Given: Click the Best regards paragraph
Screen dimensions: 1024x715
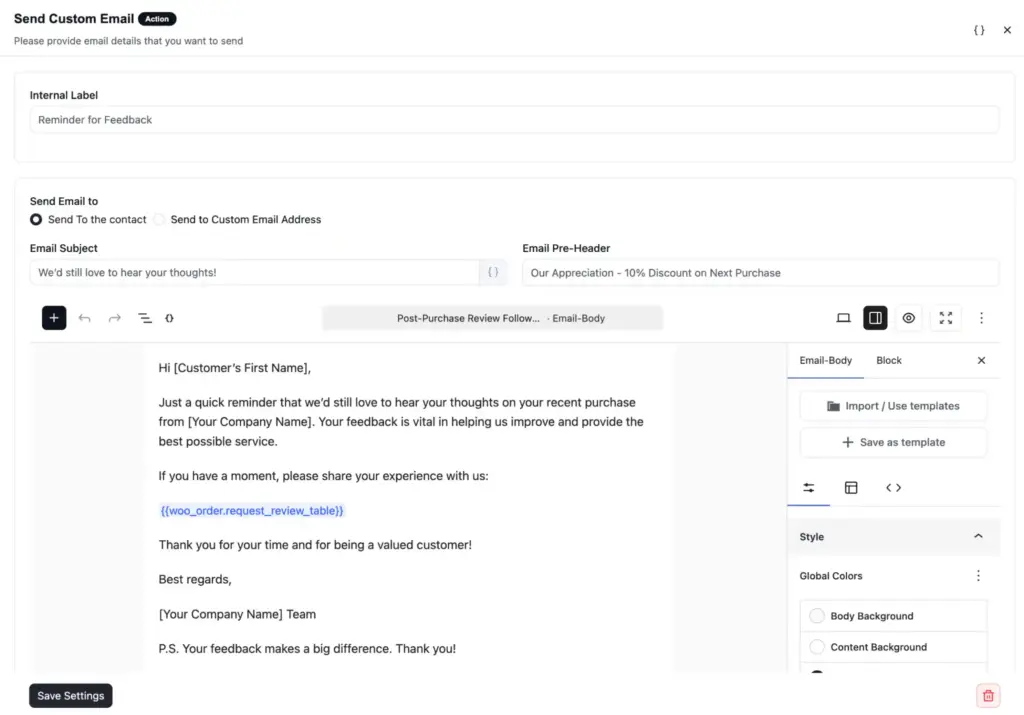Looking at the screenshot, I should [195, 580].
